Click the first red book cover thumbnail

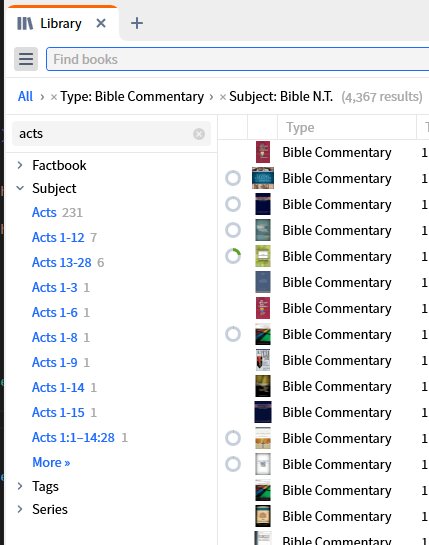[x=263, y=152]
